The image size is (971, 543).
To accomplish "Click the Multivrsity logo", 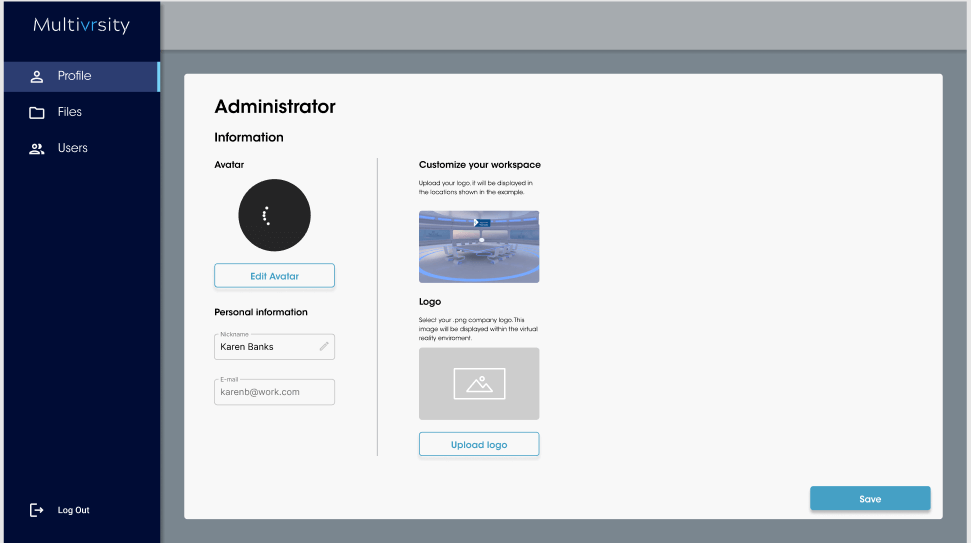I will point(81,25).
